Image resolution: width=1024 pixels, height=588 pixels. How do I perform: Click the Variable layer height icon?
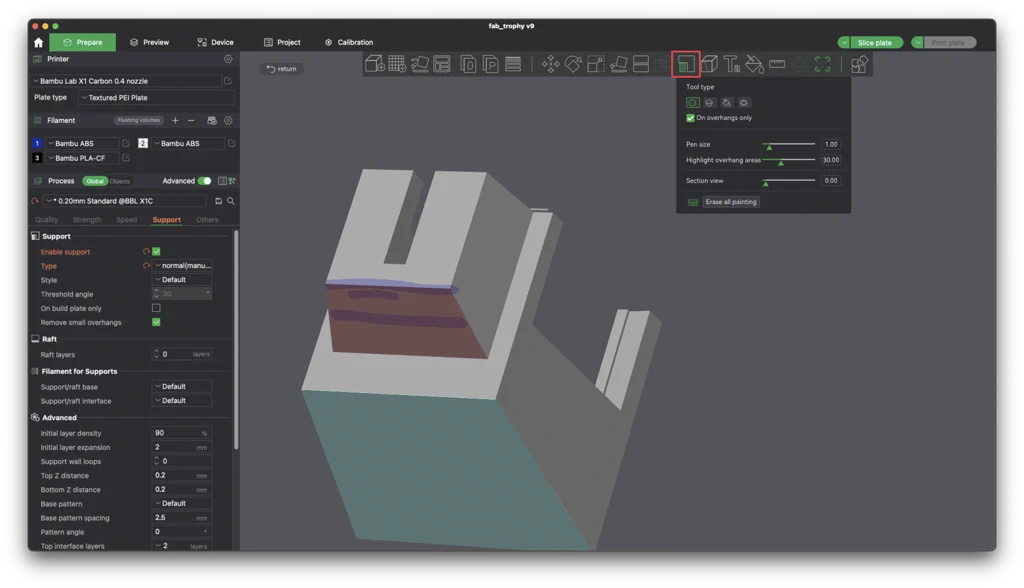coord(513,64)
